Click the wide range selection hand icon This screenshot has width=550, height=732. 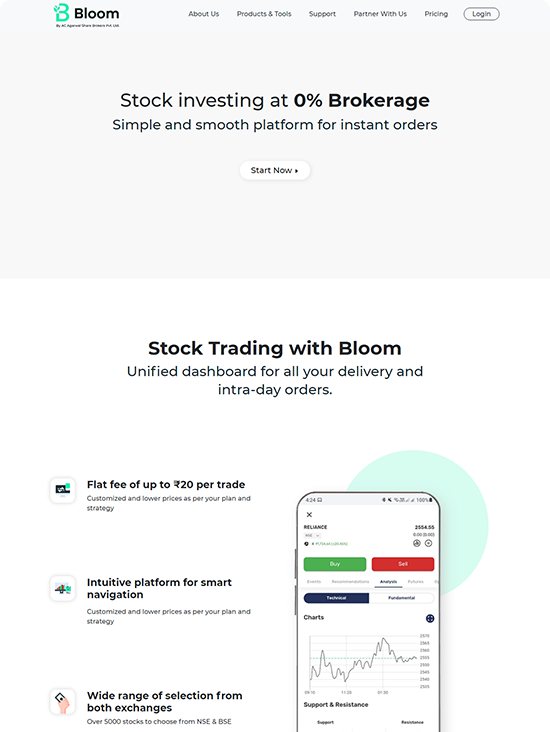click(x=63, y=702)
